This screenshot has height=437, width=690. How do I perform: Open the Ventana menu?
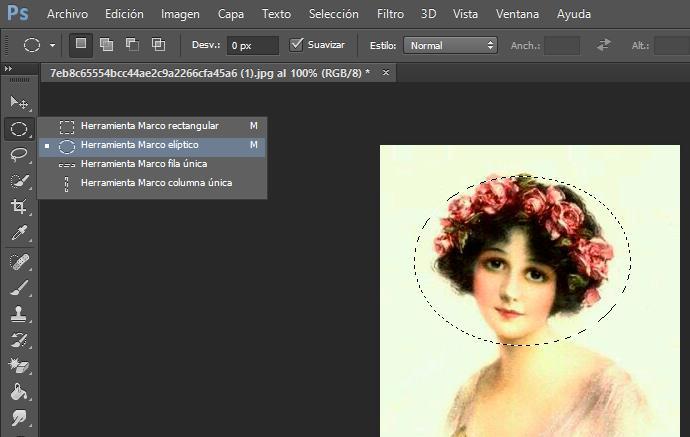coord(518,14)
